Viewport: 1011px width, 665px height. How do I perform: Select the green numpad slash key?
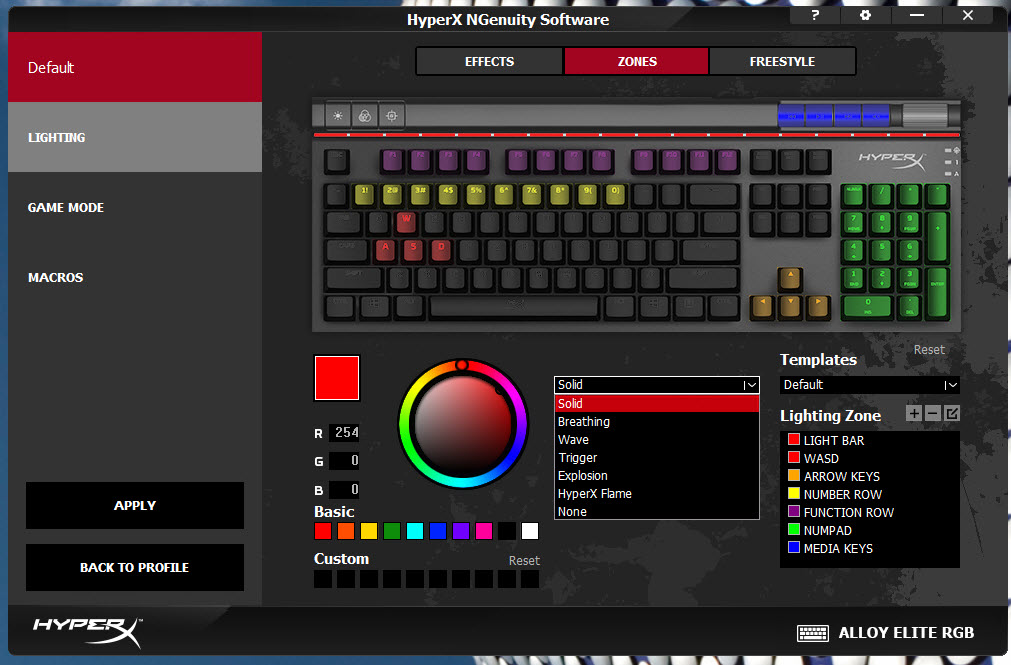coord(881,194)
